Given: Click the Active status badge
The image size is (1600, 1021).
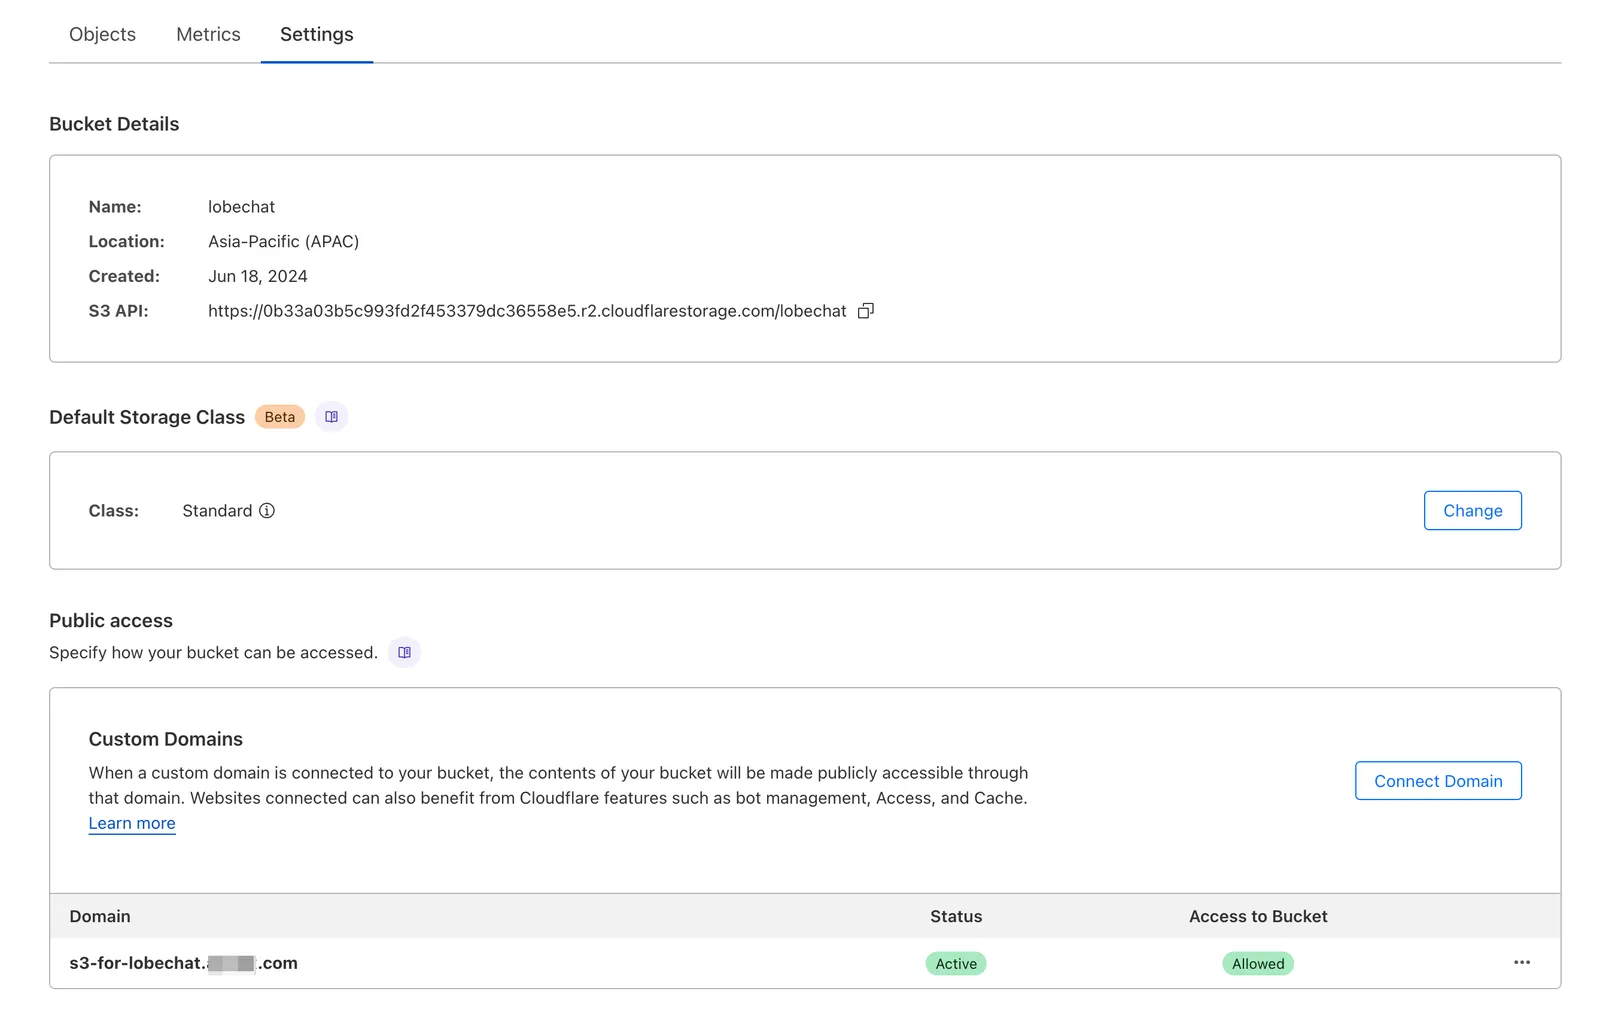Looking at the screenshot, I should (956, 964).
